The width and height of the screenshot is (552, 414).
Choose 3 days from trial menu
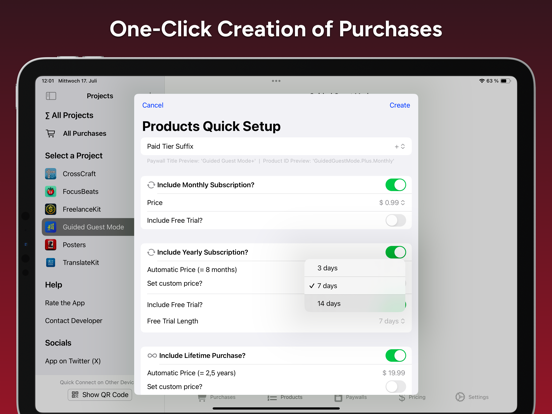click(x=355, y=268)
